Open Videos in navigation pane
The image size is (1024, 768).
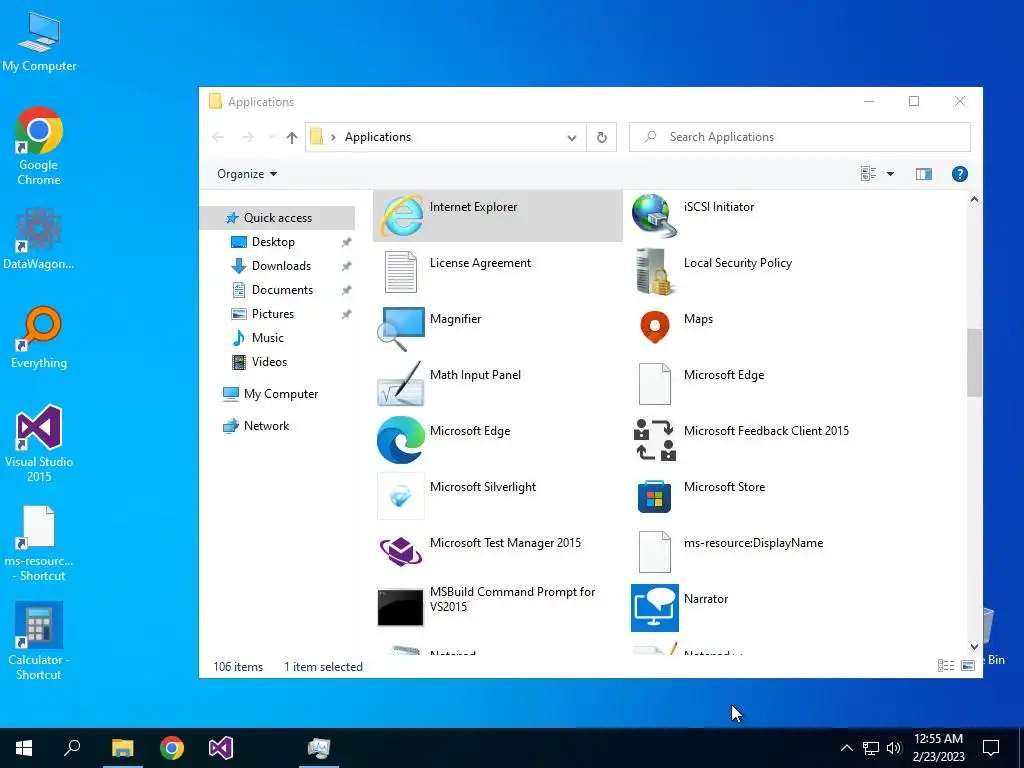(x=269, y=362)
